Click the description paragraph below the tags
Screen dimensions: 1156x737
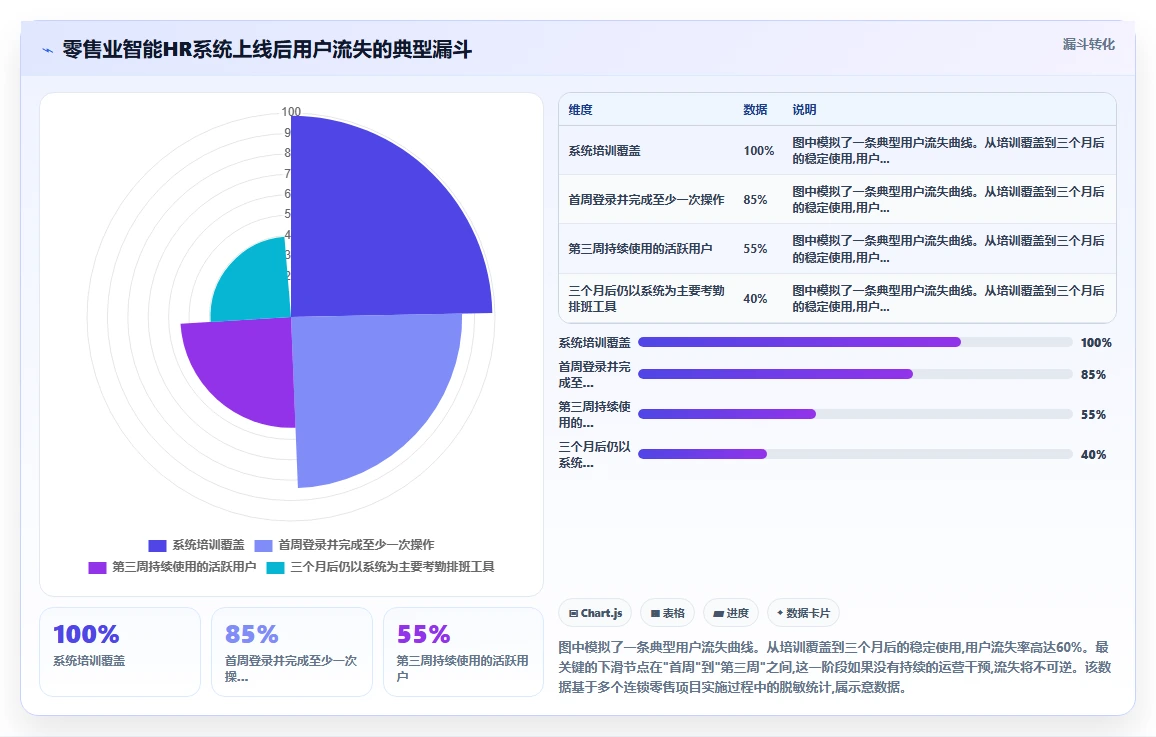coord(835,667)
